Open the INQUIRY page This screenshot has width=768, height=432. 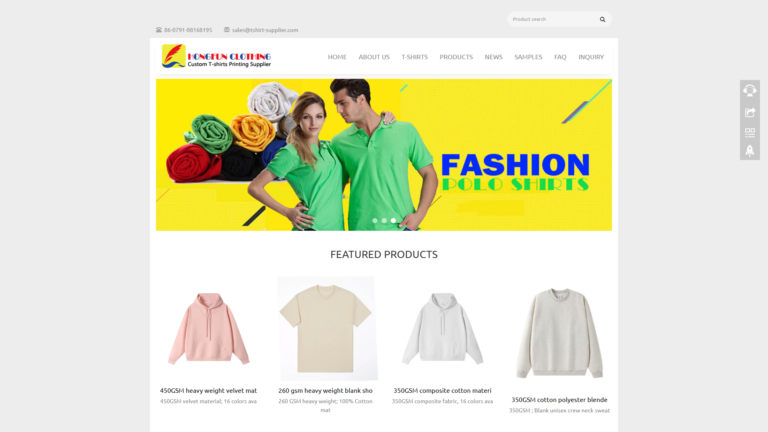591,57
